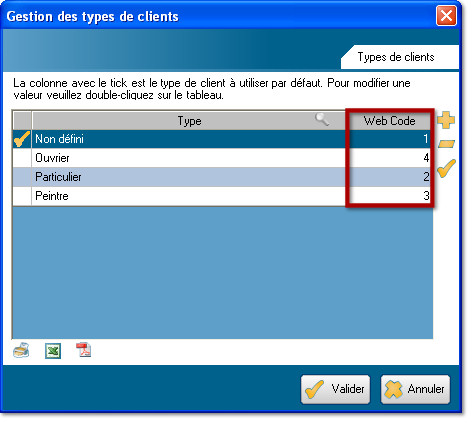Click the default tick on Non défini row
This screenshot has height=423, width=472.
pyautogui.click(x=22, y=139)
